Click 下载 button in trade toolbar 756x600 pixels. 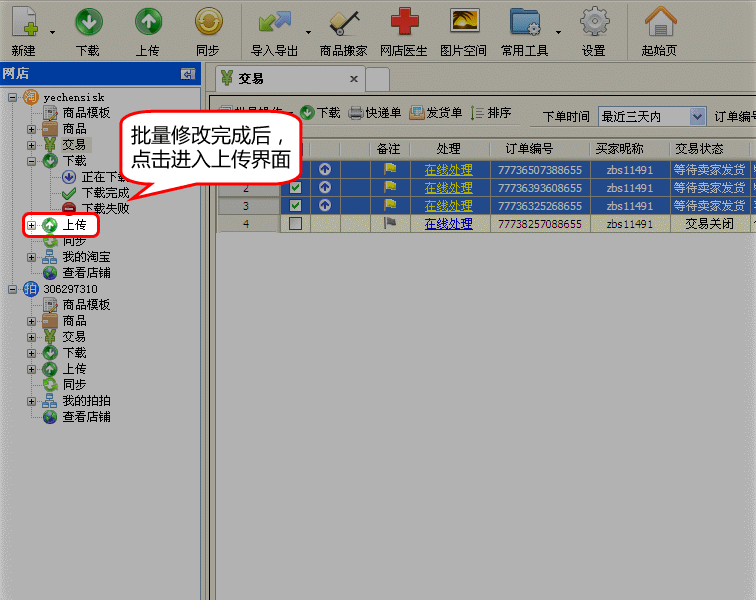(x=320, y=113)
